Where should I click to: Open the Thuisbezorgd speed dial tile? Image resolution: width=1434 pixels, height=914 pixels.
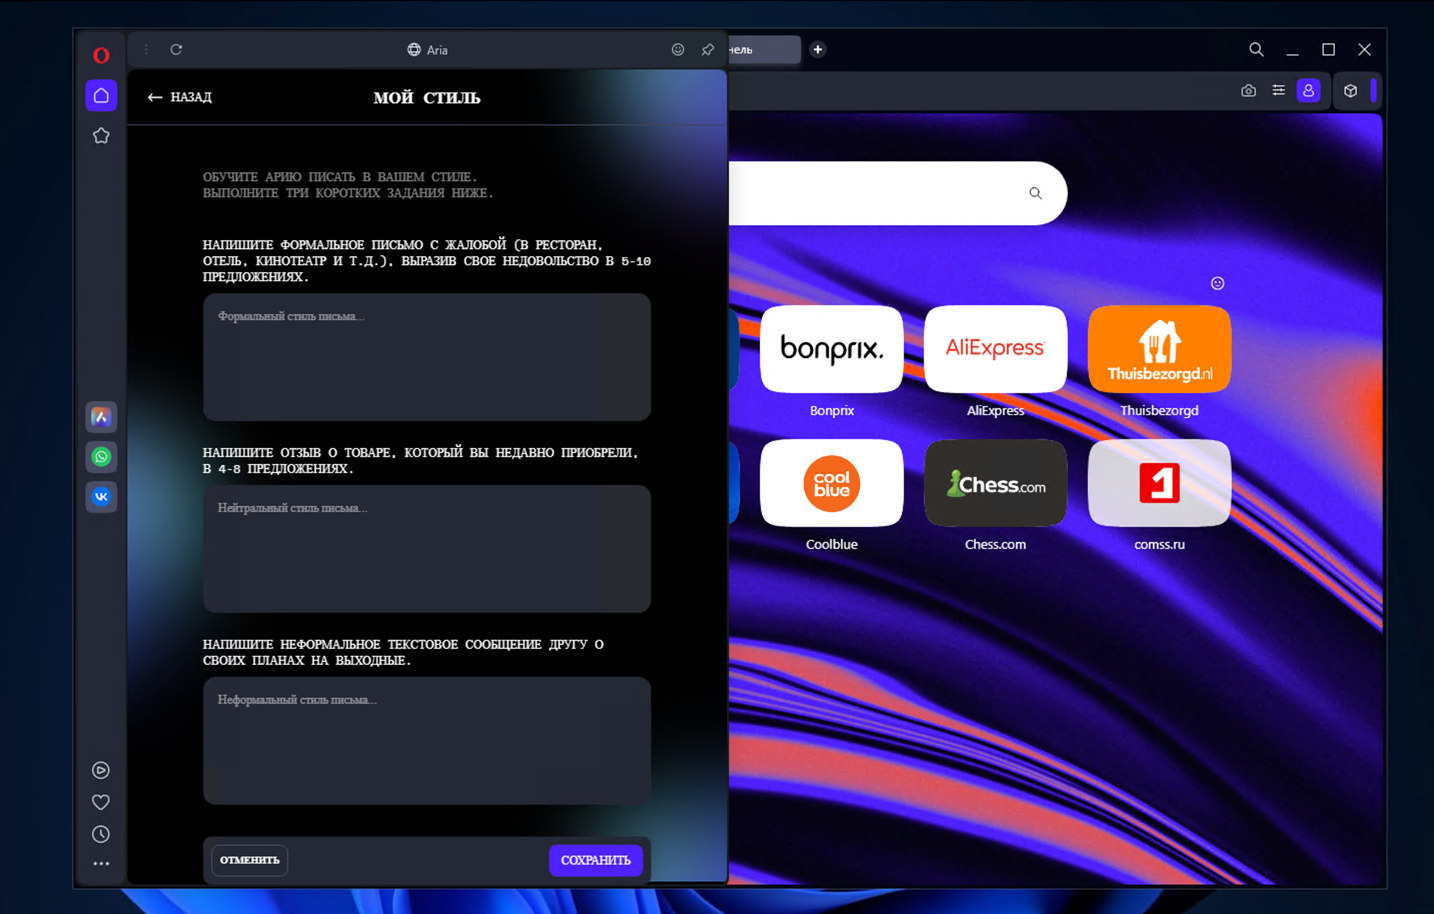click(1160, 349)
